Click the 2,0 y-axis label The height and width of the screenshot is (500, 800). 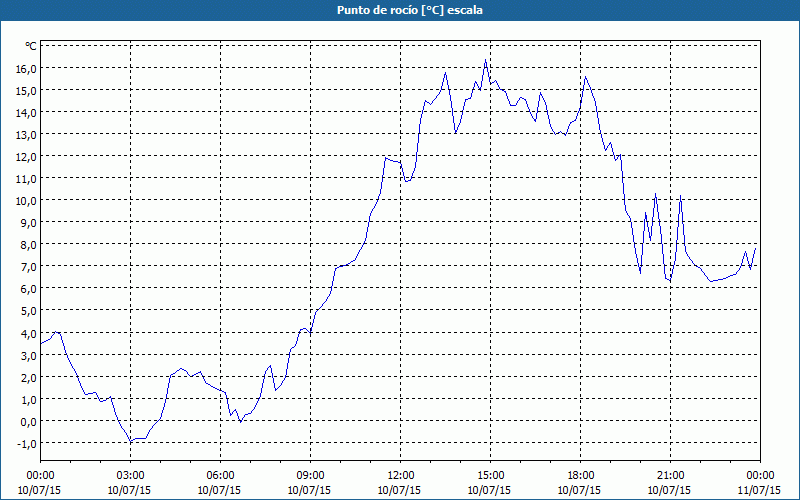(x=29, y=377)
